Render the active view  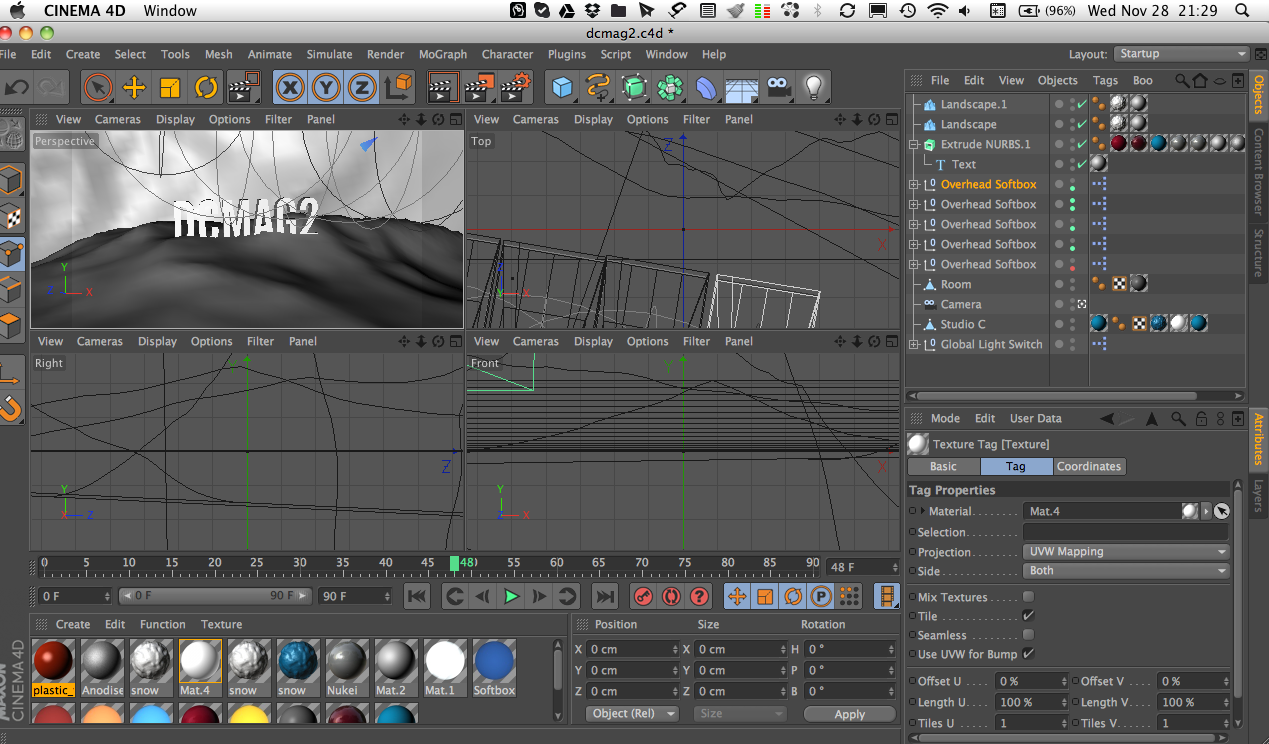click(x=443, y=87)
